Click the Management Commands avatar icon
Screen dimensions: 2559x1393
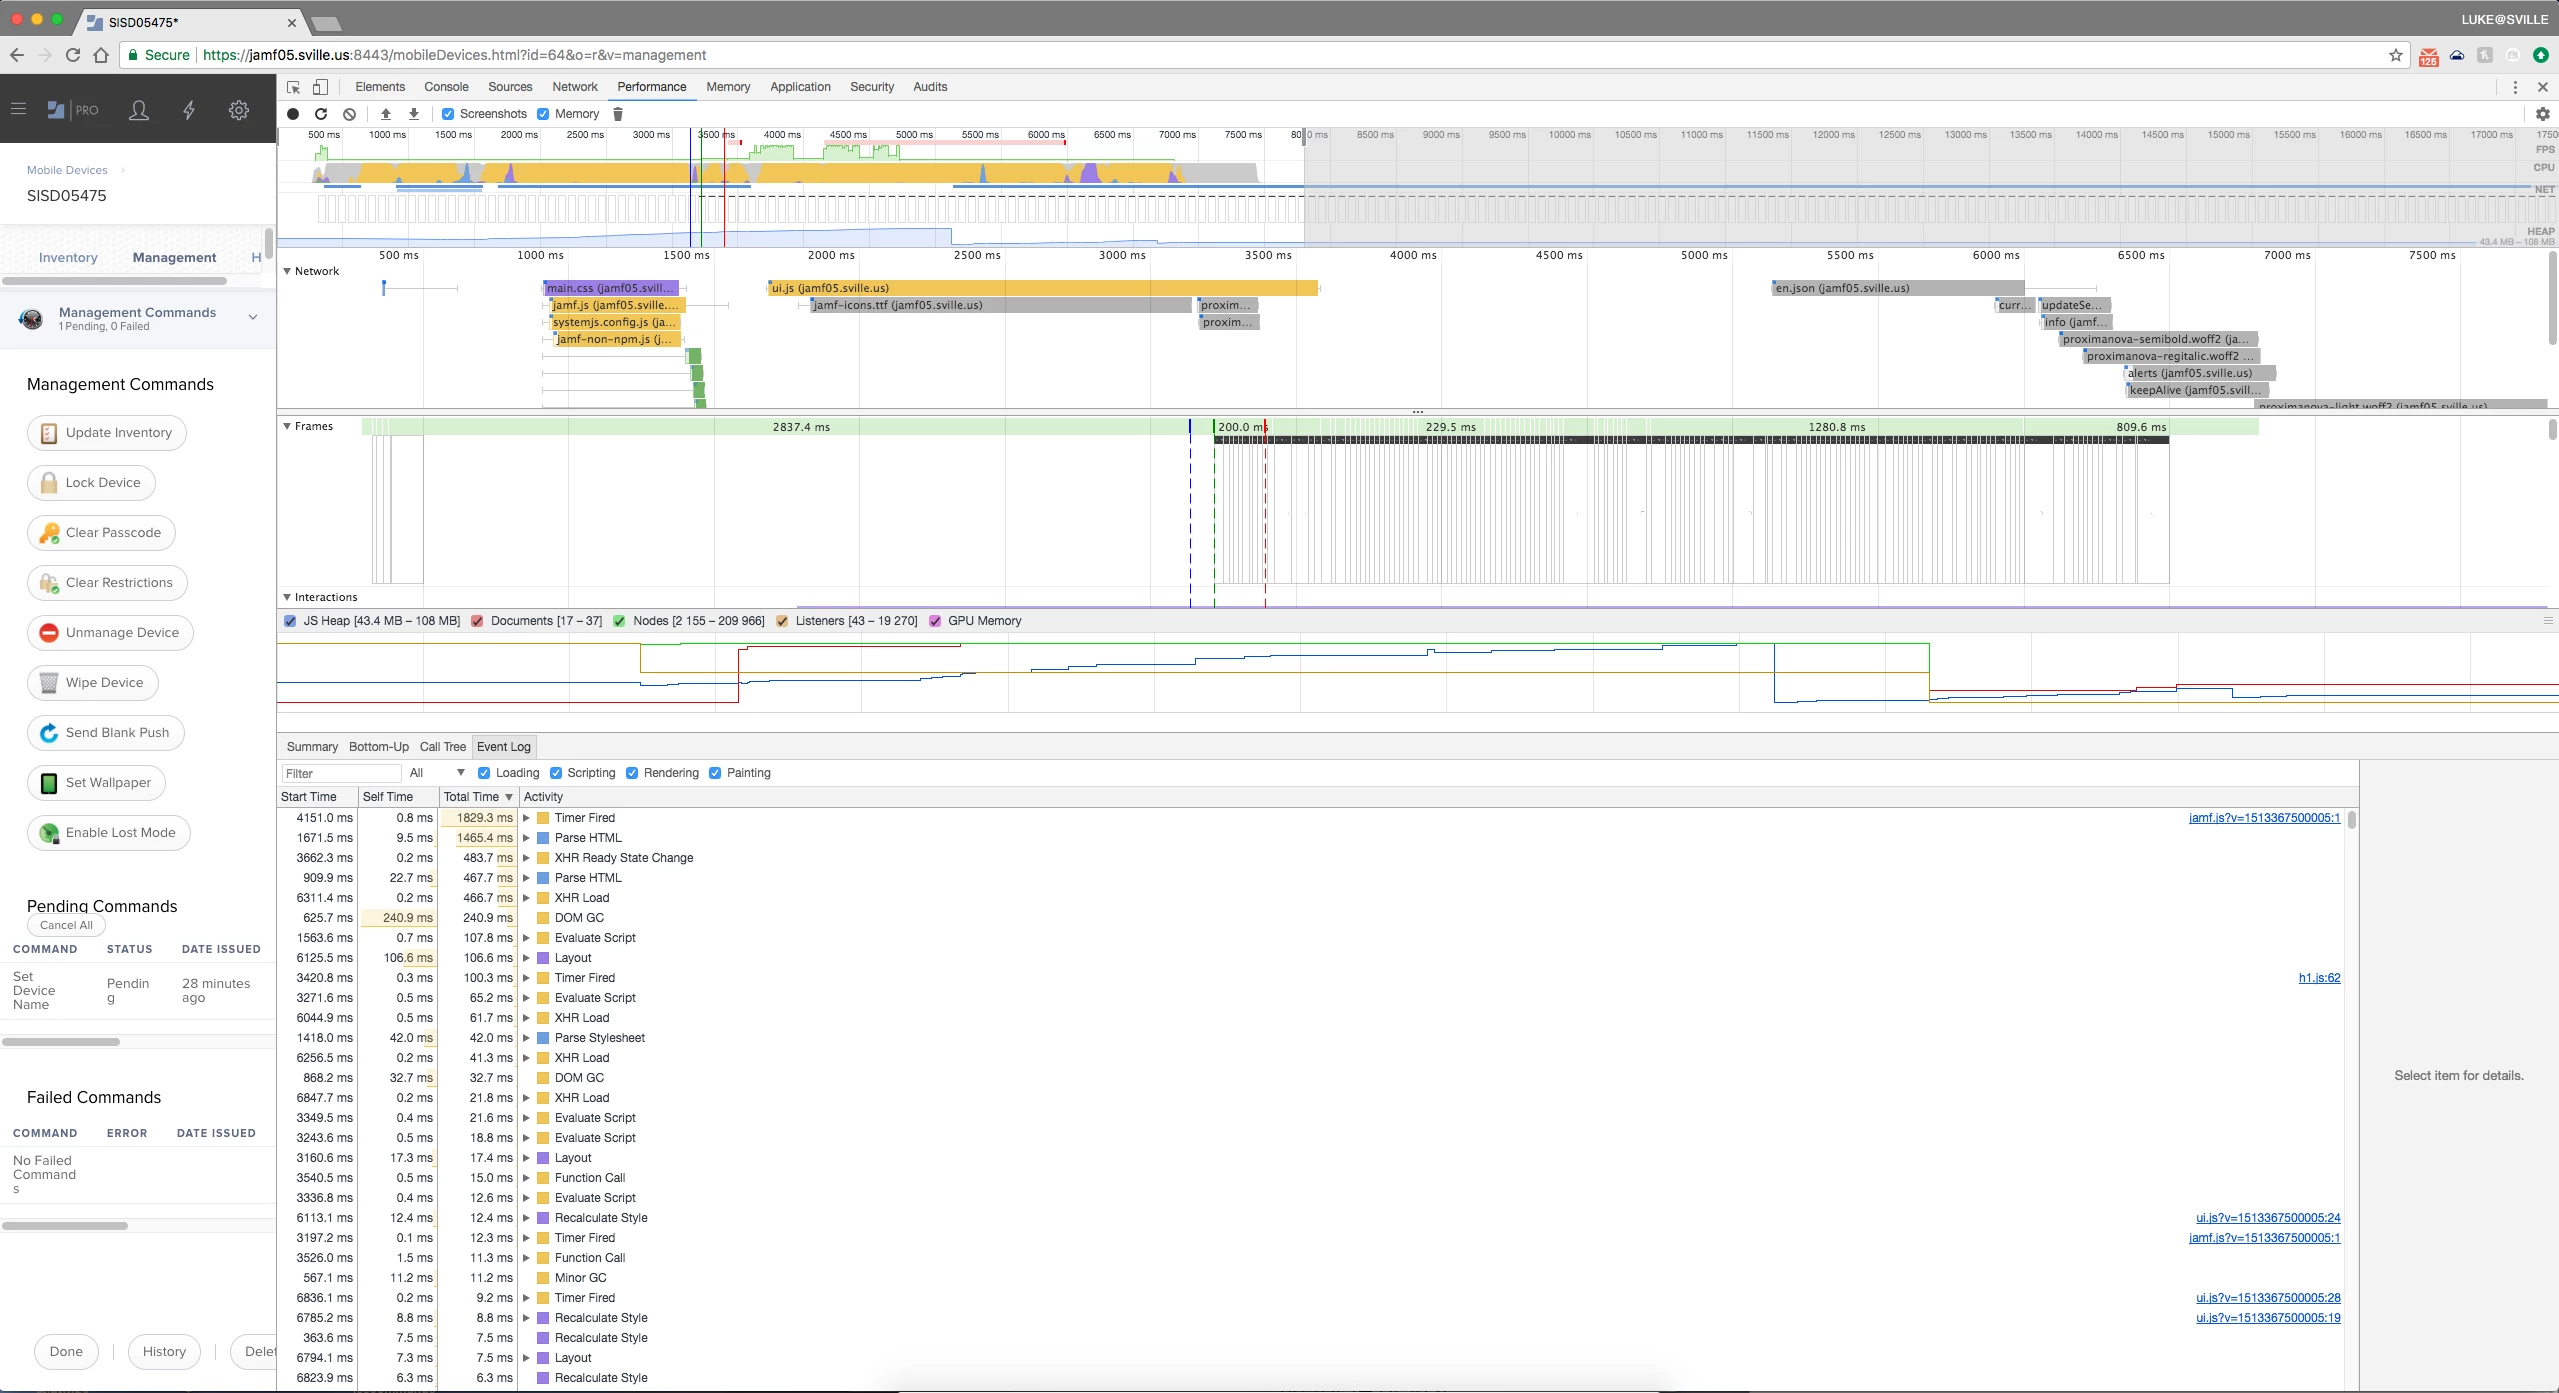click(x=31, y=319)
